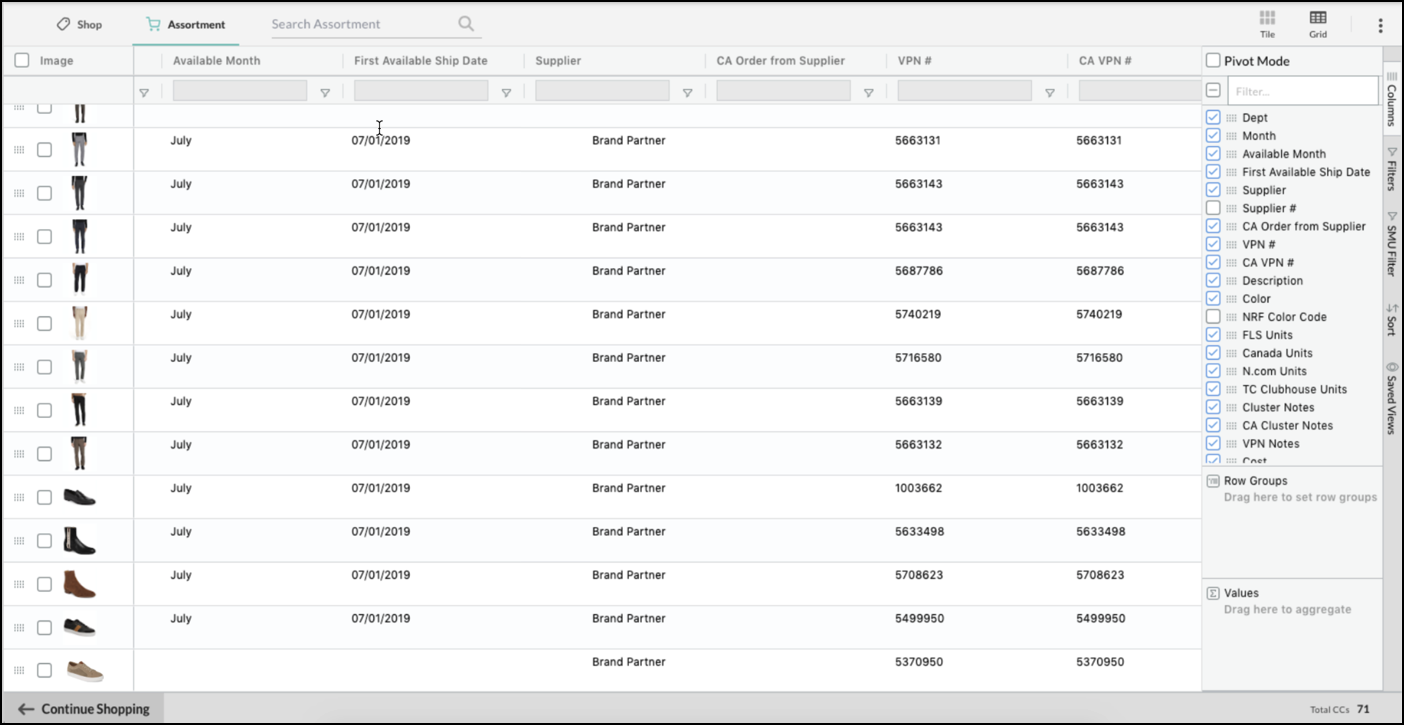
Task: Click the VPN # column filter funnel icon
Action: point(1049,93)
